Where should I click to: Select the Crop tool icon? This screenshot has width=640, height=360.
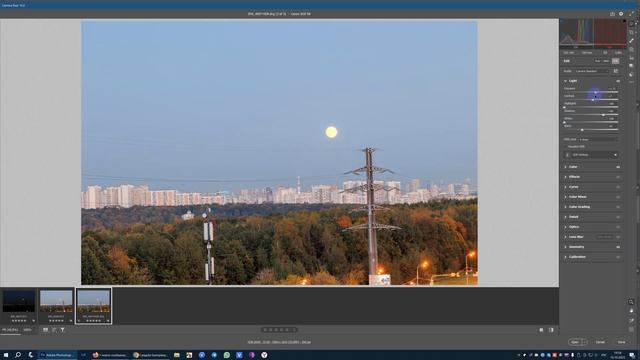pyautogui.click(x=631, y=32)
